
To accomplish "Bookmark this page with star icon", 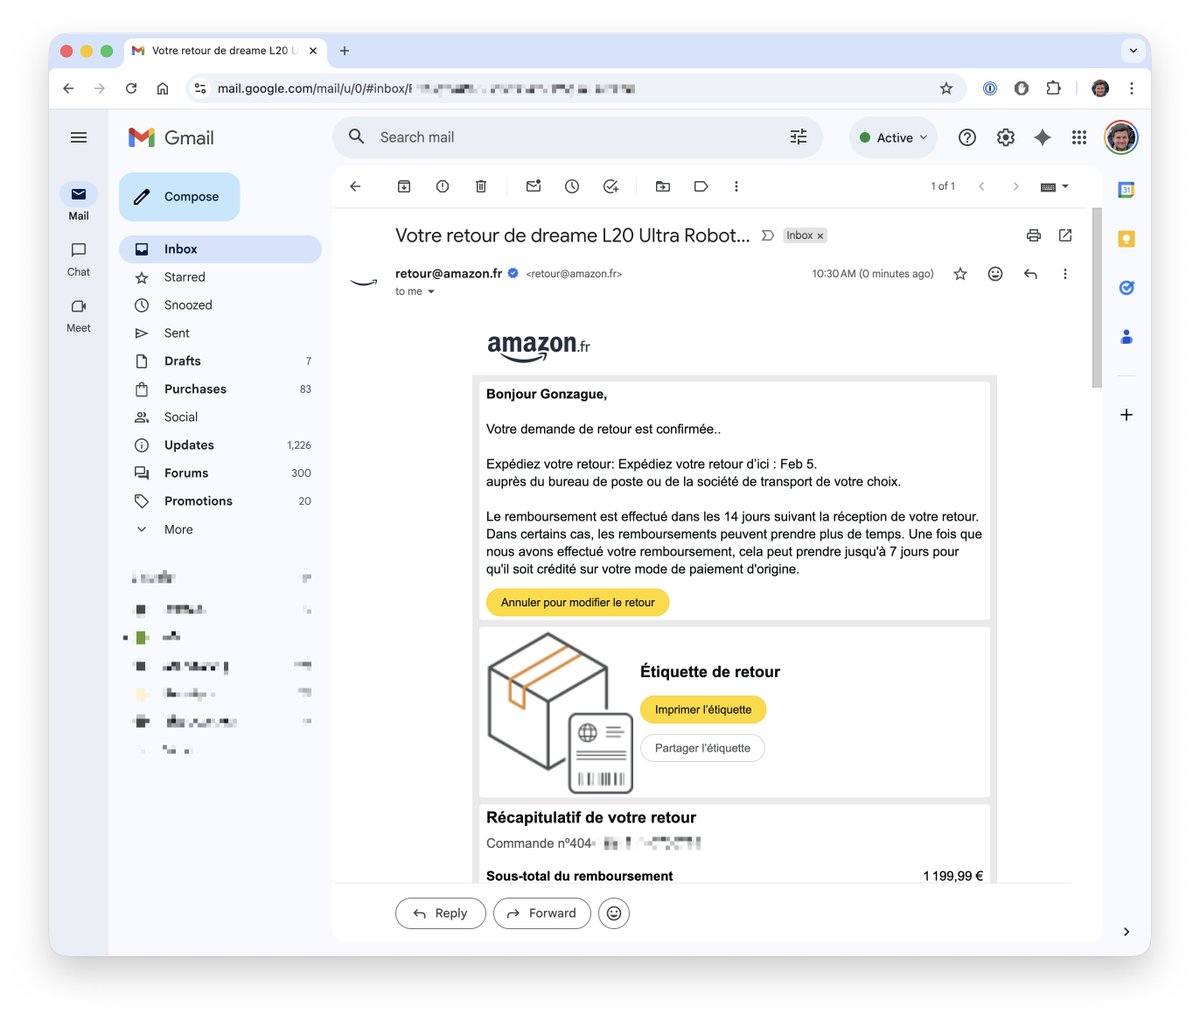I will pos(946,89).
